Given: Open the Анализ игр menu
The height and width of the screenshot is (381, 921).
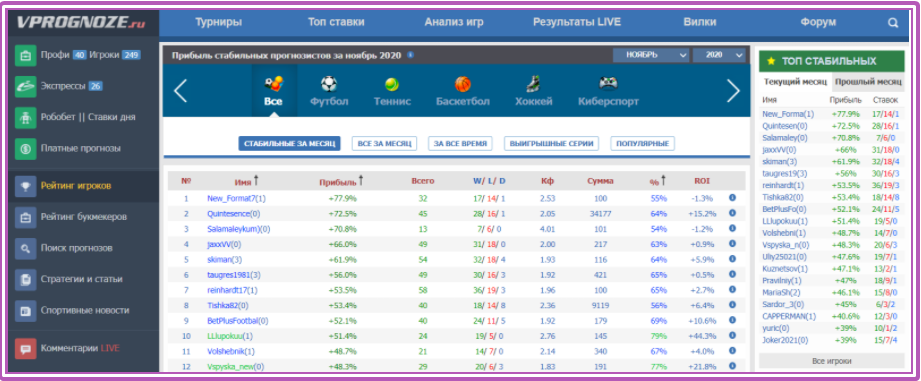Looking at the screenshot, I should [454, 22].
